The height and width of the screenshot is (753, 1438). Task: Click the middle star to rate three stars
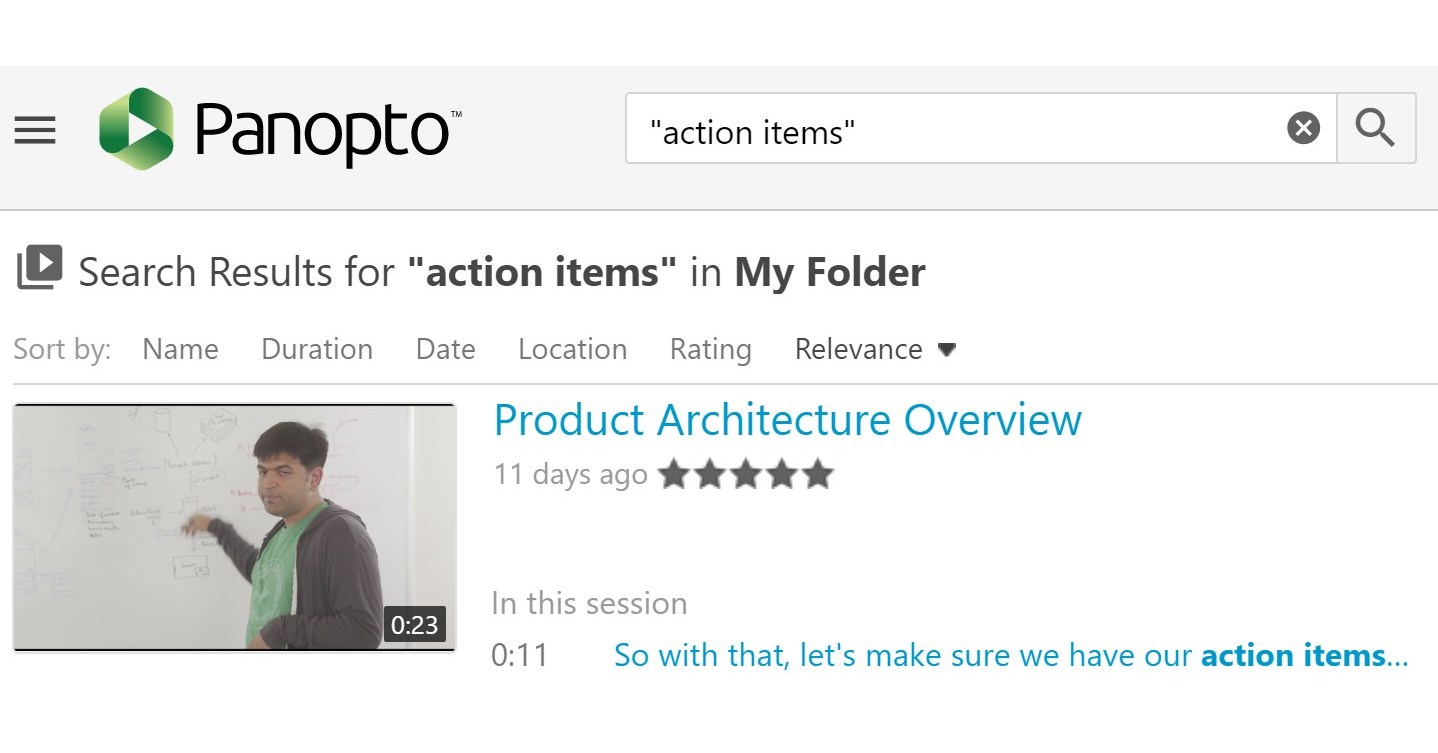[748, 474]
